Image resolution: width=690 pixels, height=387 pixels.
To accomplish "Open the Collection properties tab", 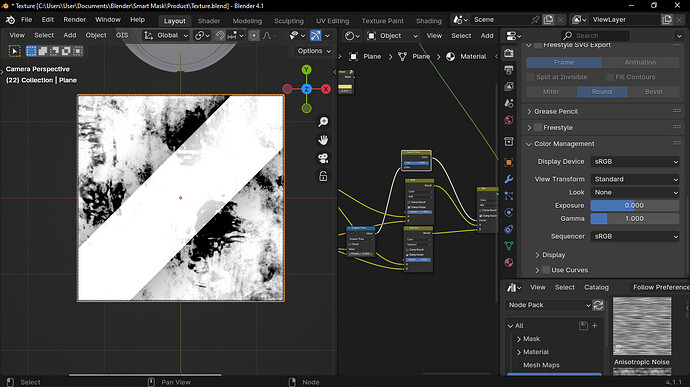I will 509,141.
